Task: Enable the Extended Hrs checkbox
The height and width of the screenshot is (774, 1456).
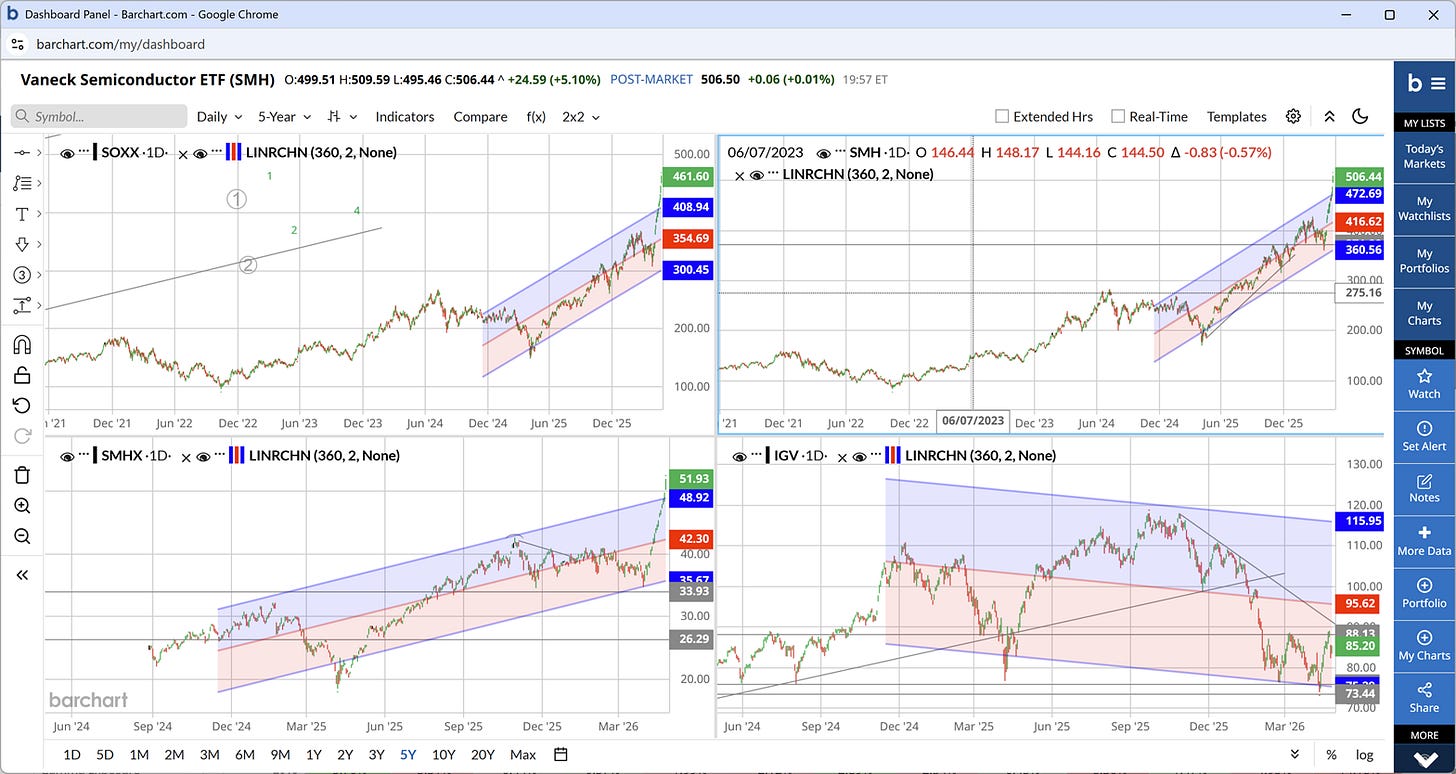Action: click(1002, 116)
